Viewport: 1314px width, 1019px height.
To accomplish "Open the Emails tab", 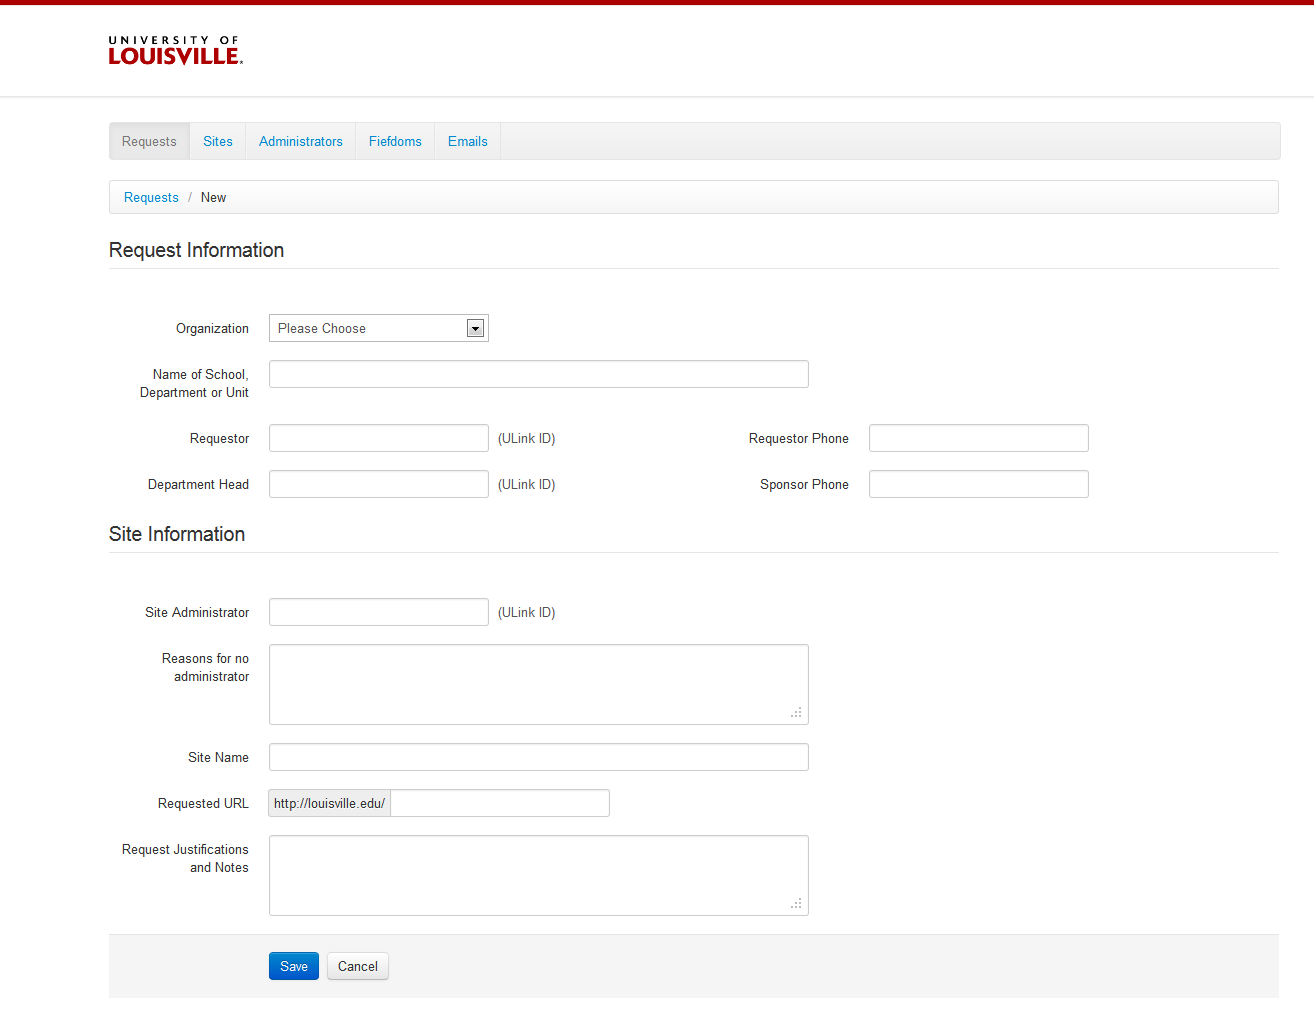I will (467, 141).
